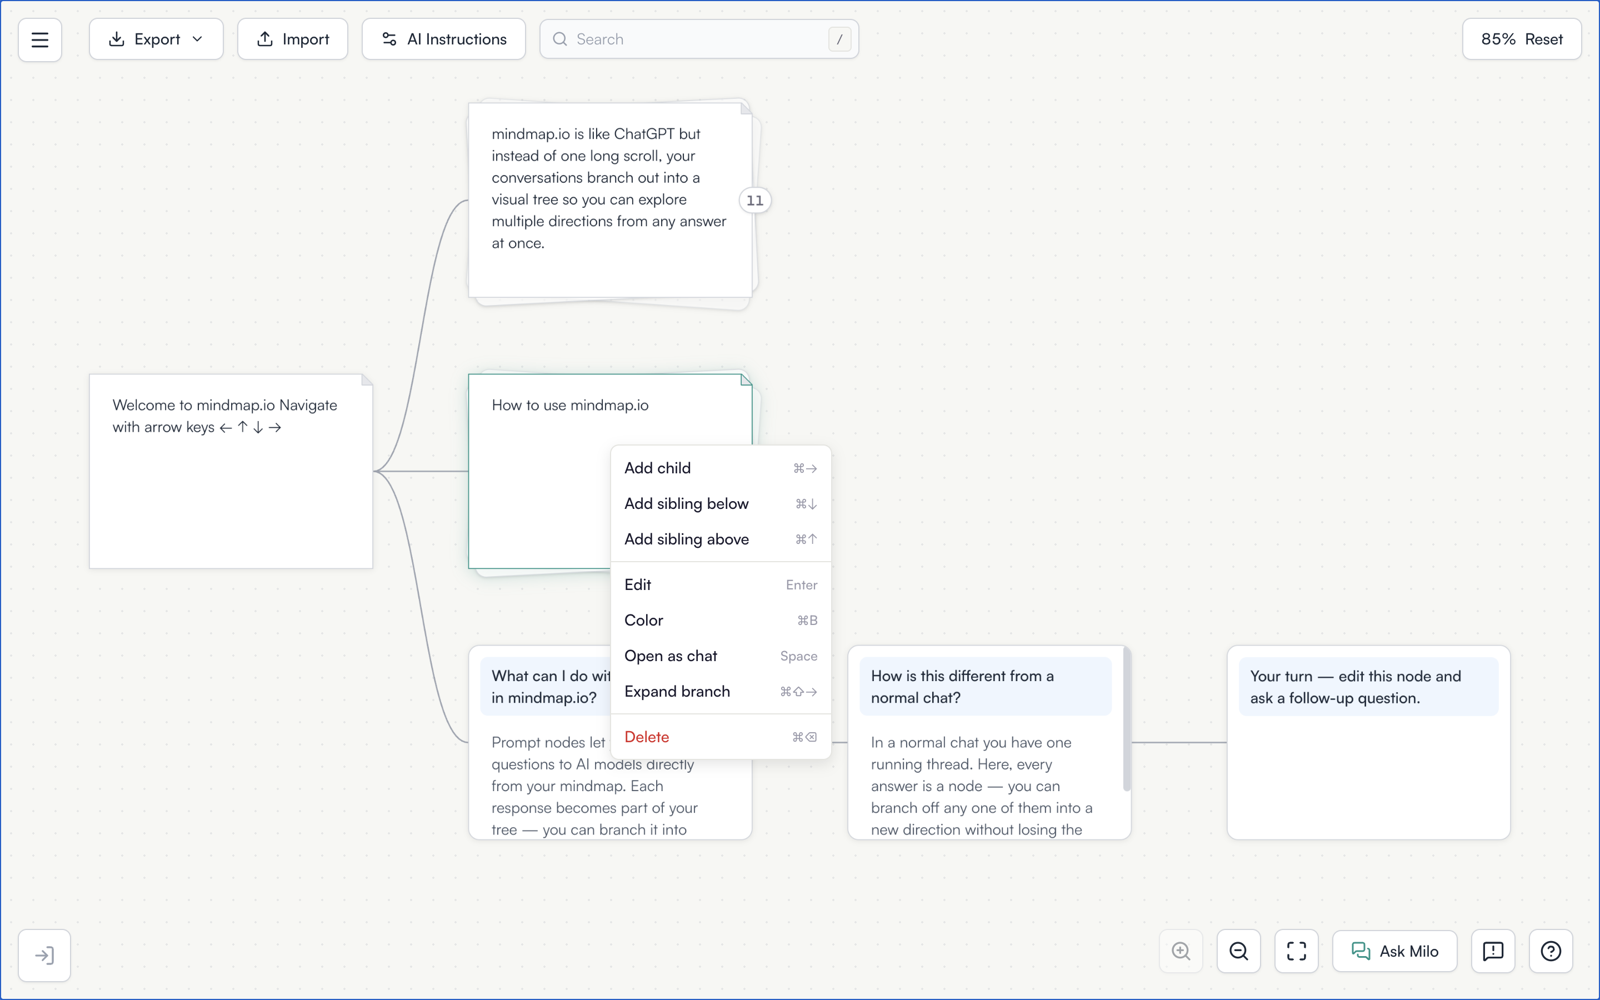Screen dimensions: 1600x1000
Task: Select the Welcome to mindmap.io node
Action: click(x=231, y=472)
